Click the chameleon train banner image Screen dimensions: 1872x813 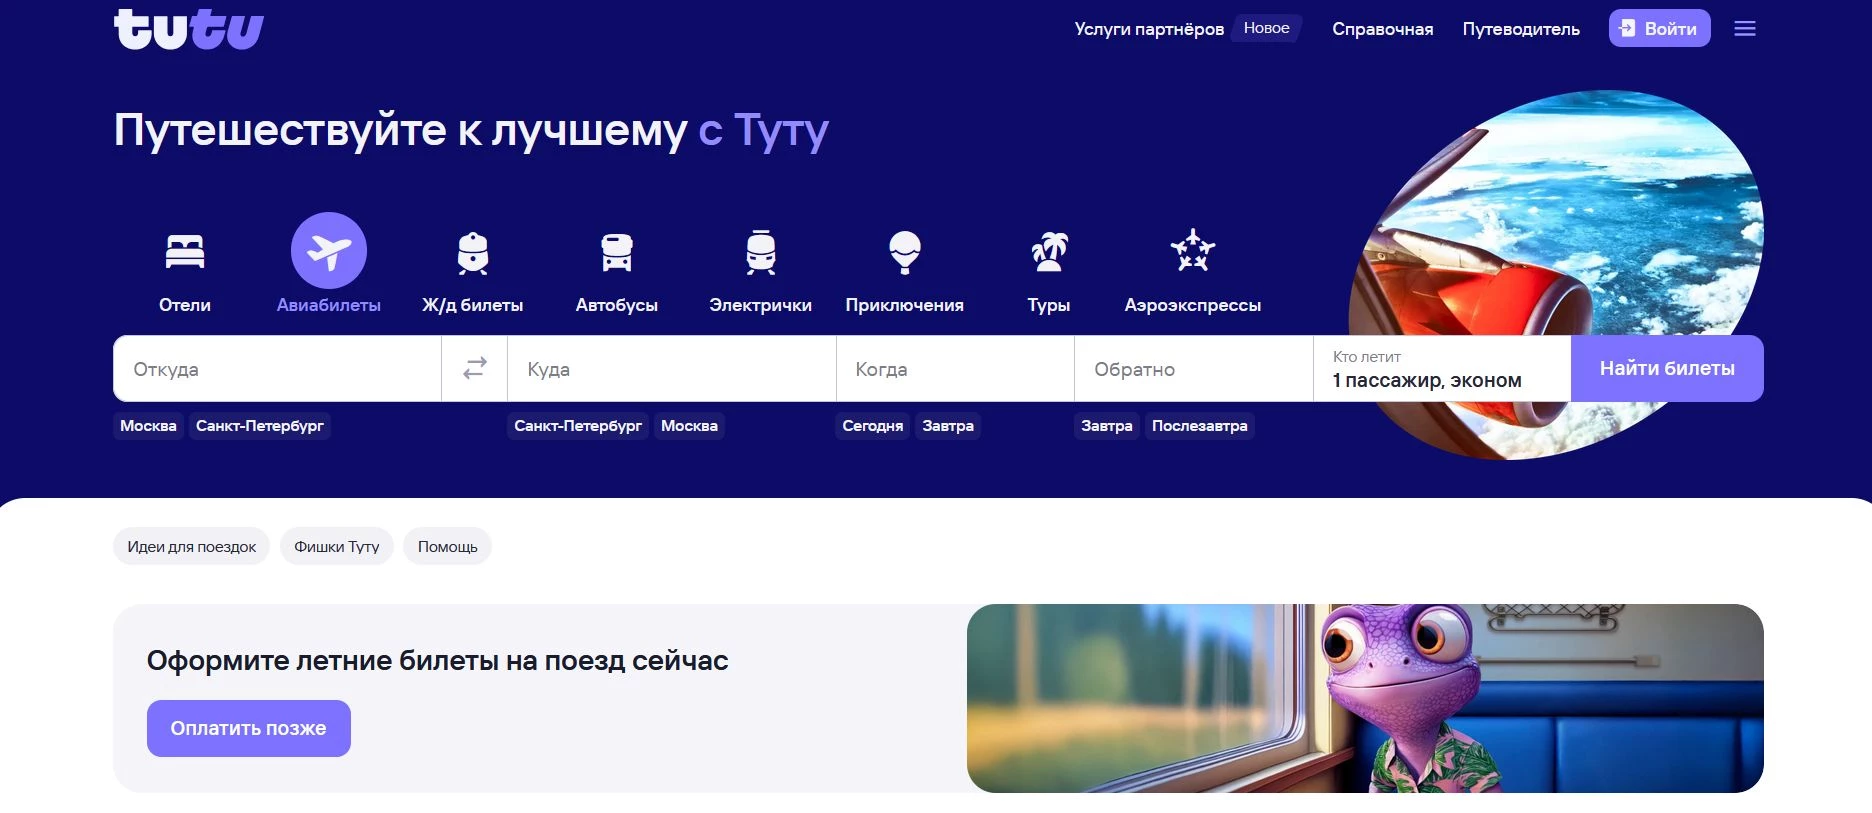[1365, 698]
